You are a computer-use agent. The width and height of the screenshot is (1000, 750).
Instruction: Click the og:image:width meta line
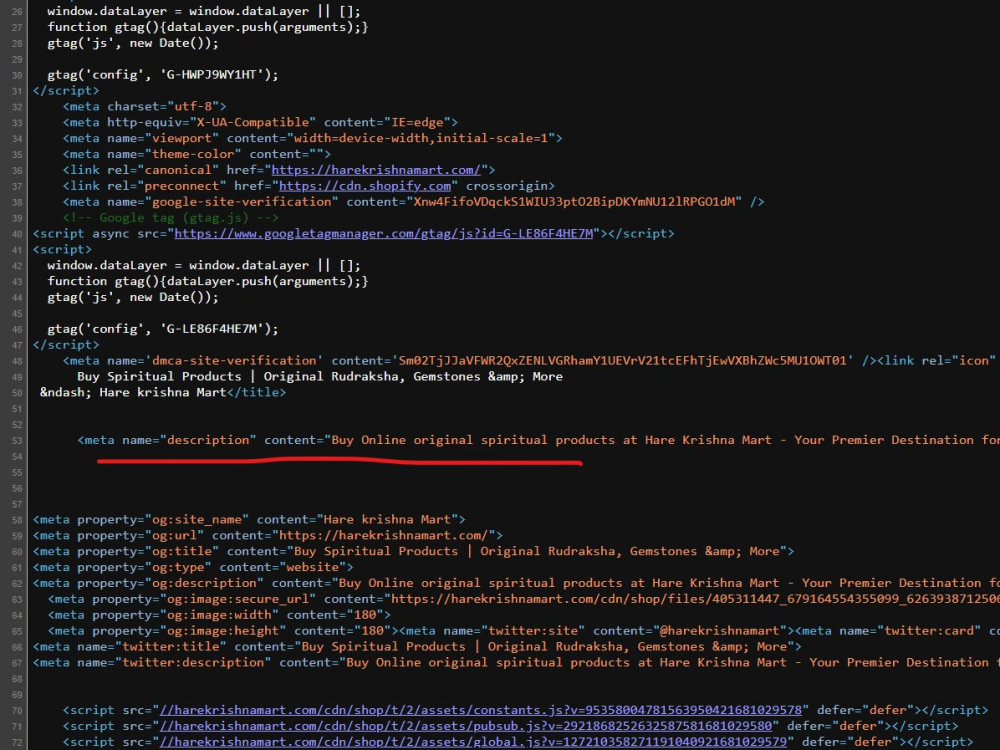(219, 615)
